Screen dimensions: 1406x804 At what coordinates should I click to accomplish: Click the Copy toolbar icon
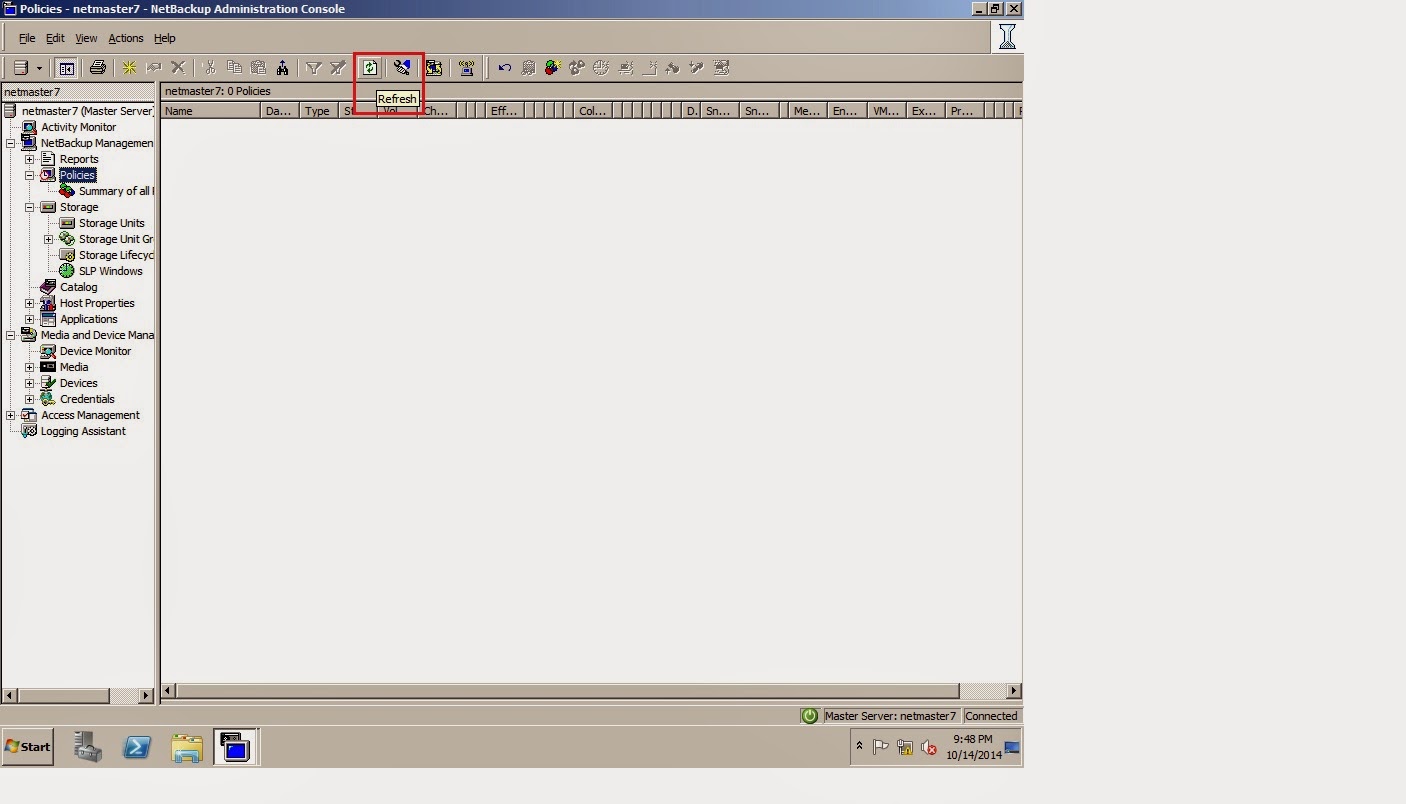click(234, 68)
